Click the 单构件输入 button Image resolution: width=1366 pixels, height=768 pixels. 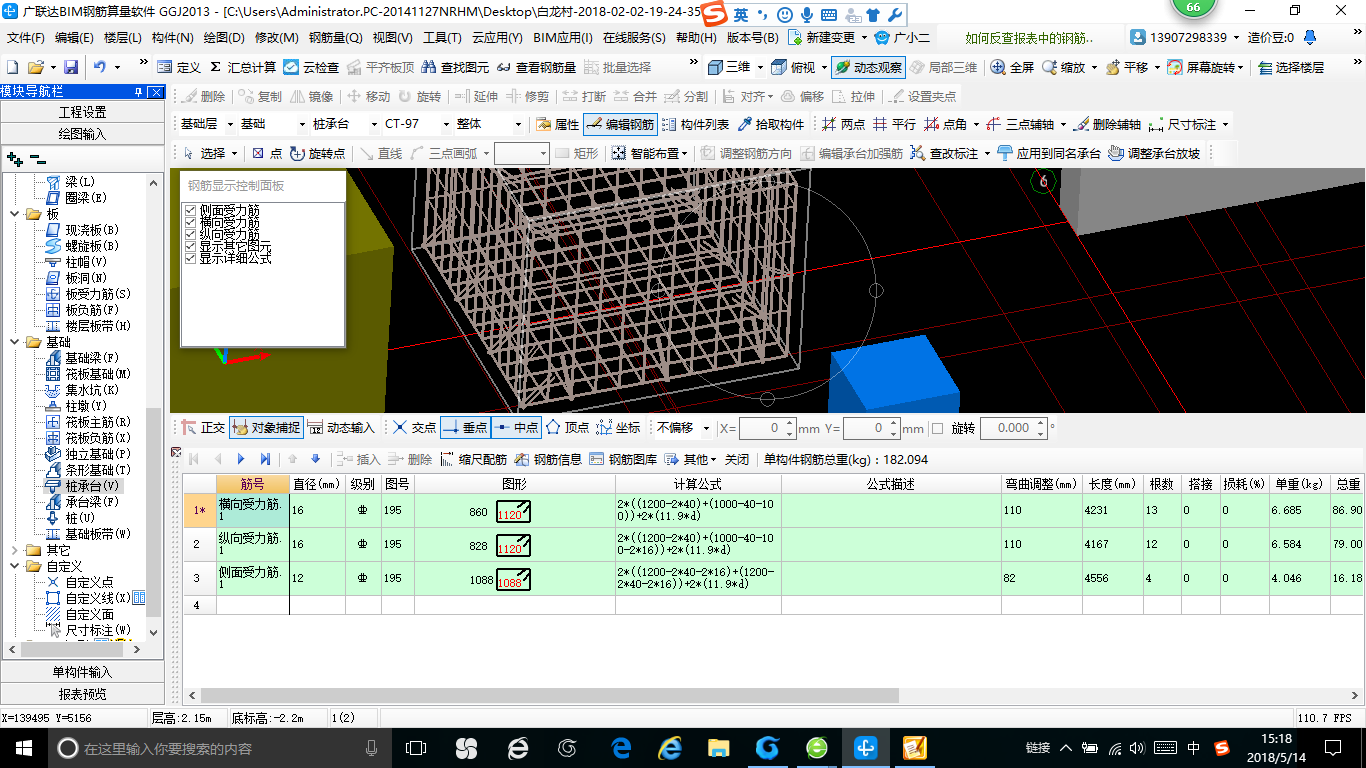[82, 672]
